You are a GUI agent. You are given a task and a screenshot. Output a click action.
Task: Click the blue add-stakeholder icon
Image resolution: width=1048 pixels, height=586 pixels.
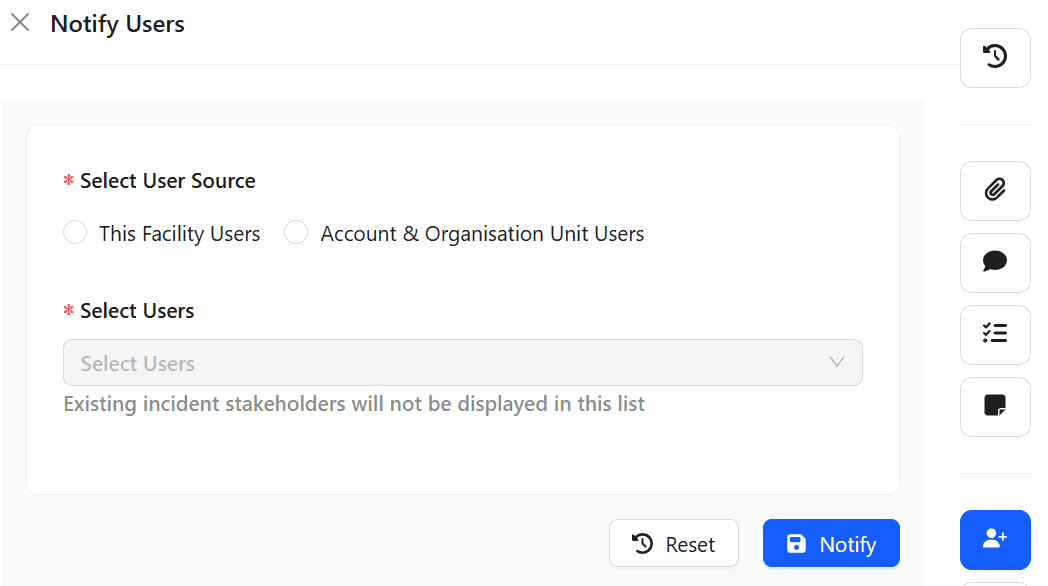point(995,539)
